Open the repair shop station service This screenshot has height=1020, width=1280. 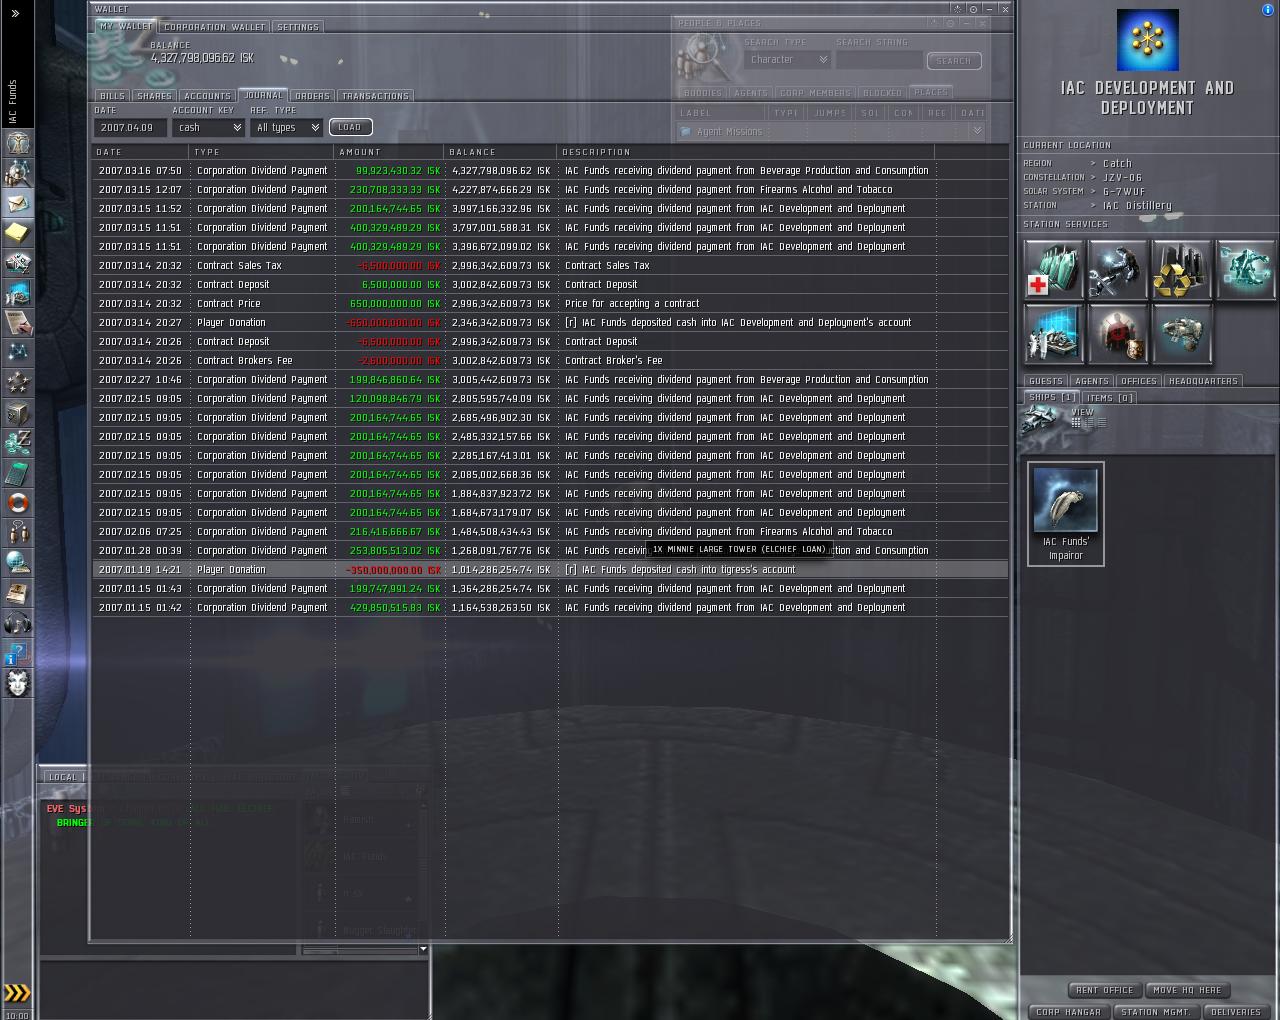point(1118,270)
